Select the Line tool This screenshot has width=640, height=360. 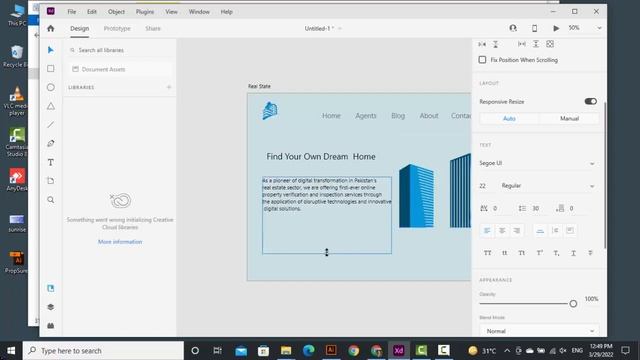tap(51, 124)
